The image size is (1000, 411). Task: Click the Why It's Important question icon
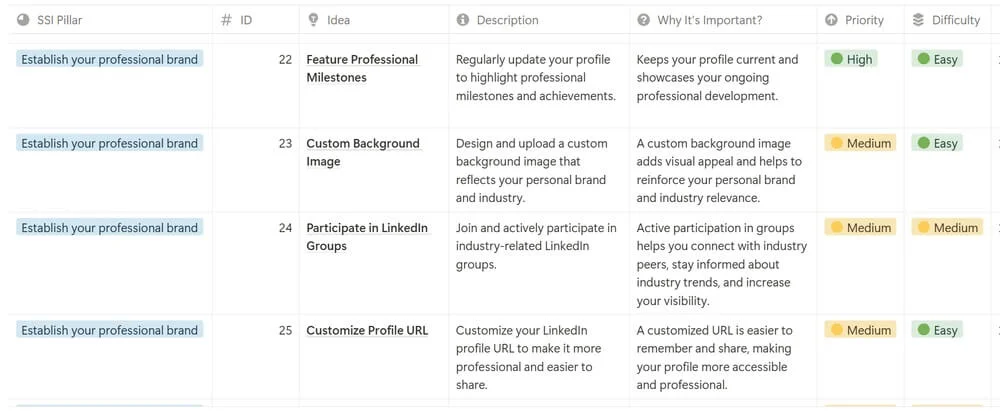(643, 20)
